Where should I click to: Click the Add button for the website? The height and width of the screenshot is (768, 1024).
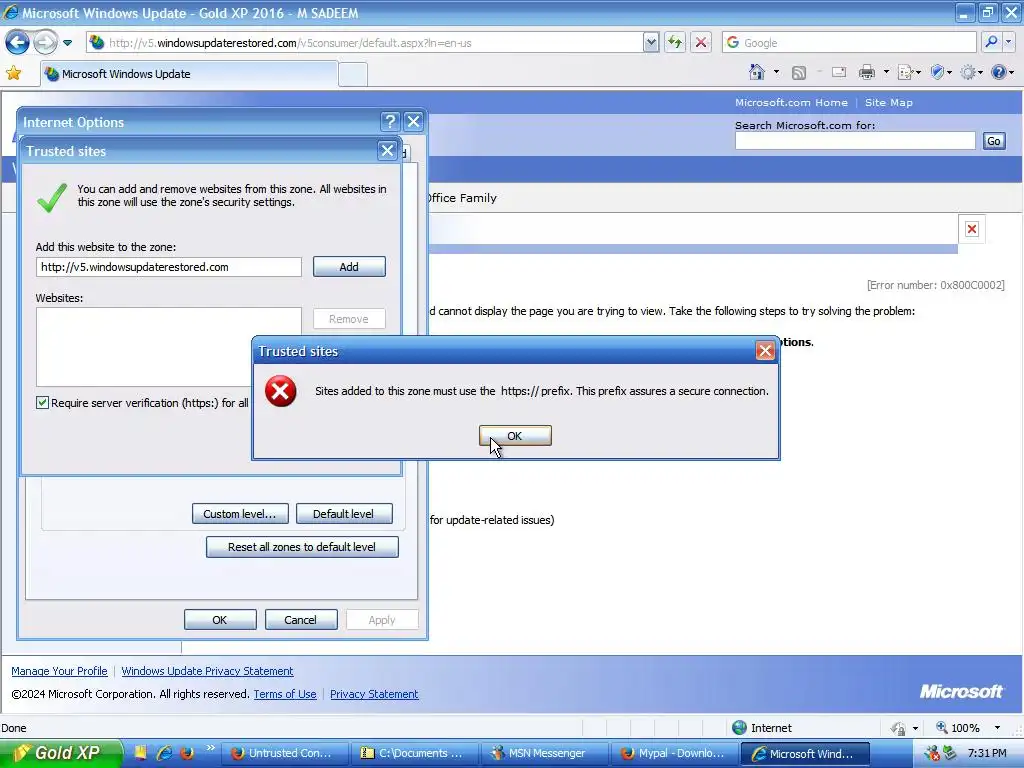coord(349,266)
